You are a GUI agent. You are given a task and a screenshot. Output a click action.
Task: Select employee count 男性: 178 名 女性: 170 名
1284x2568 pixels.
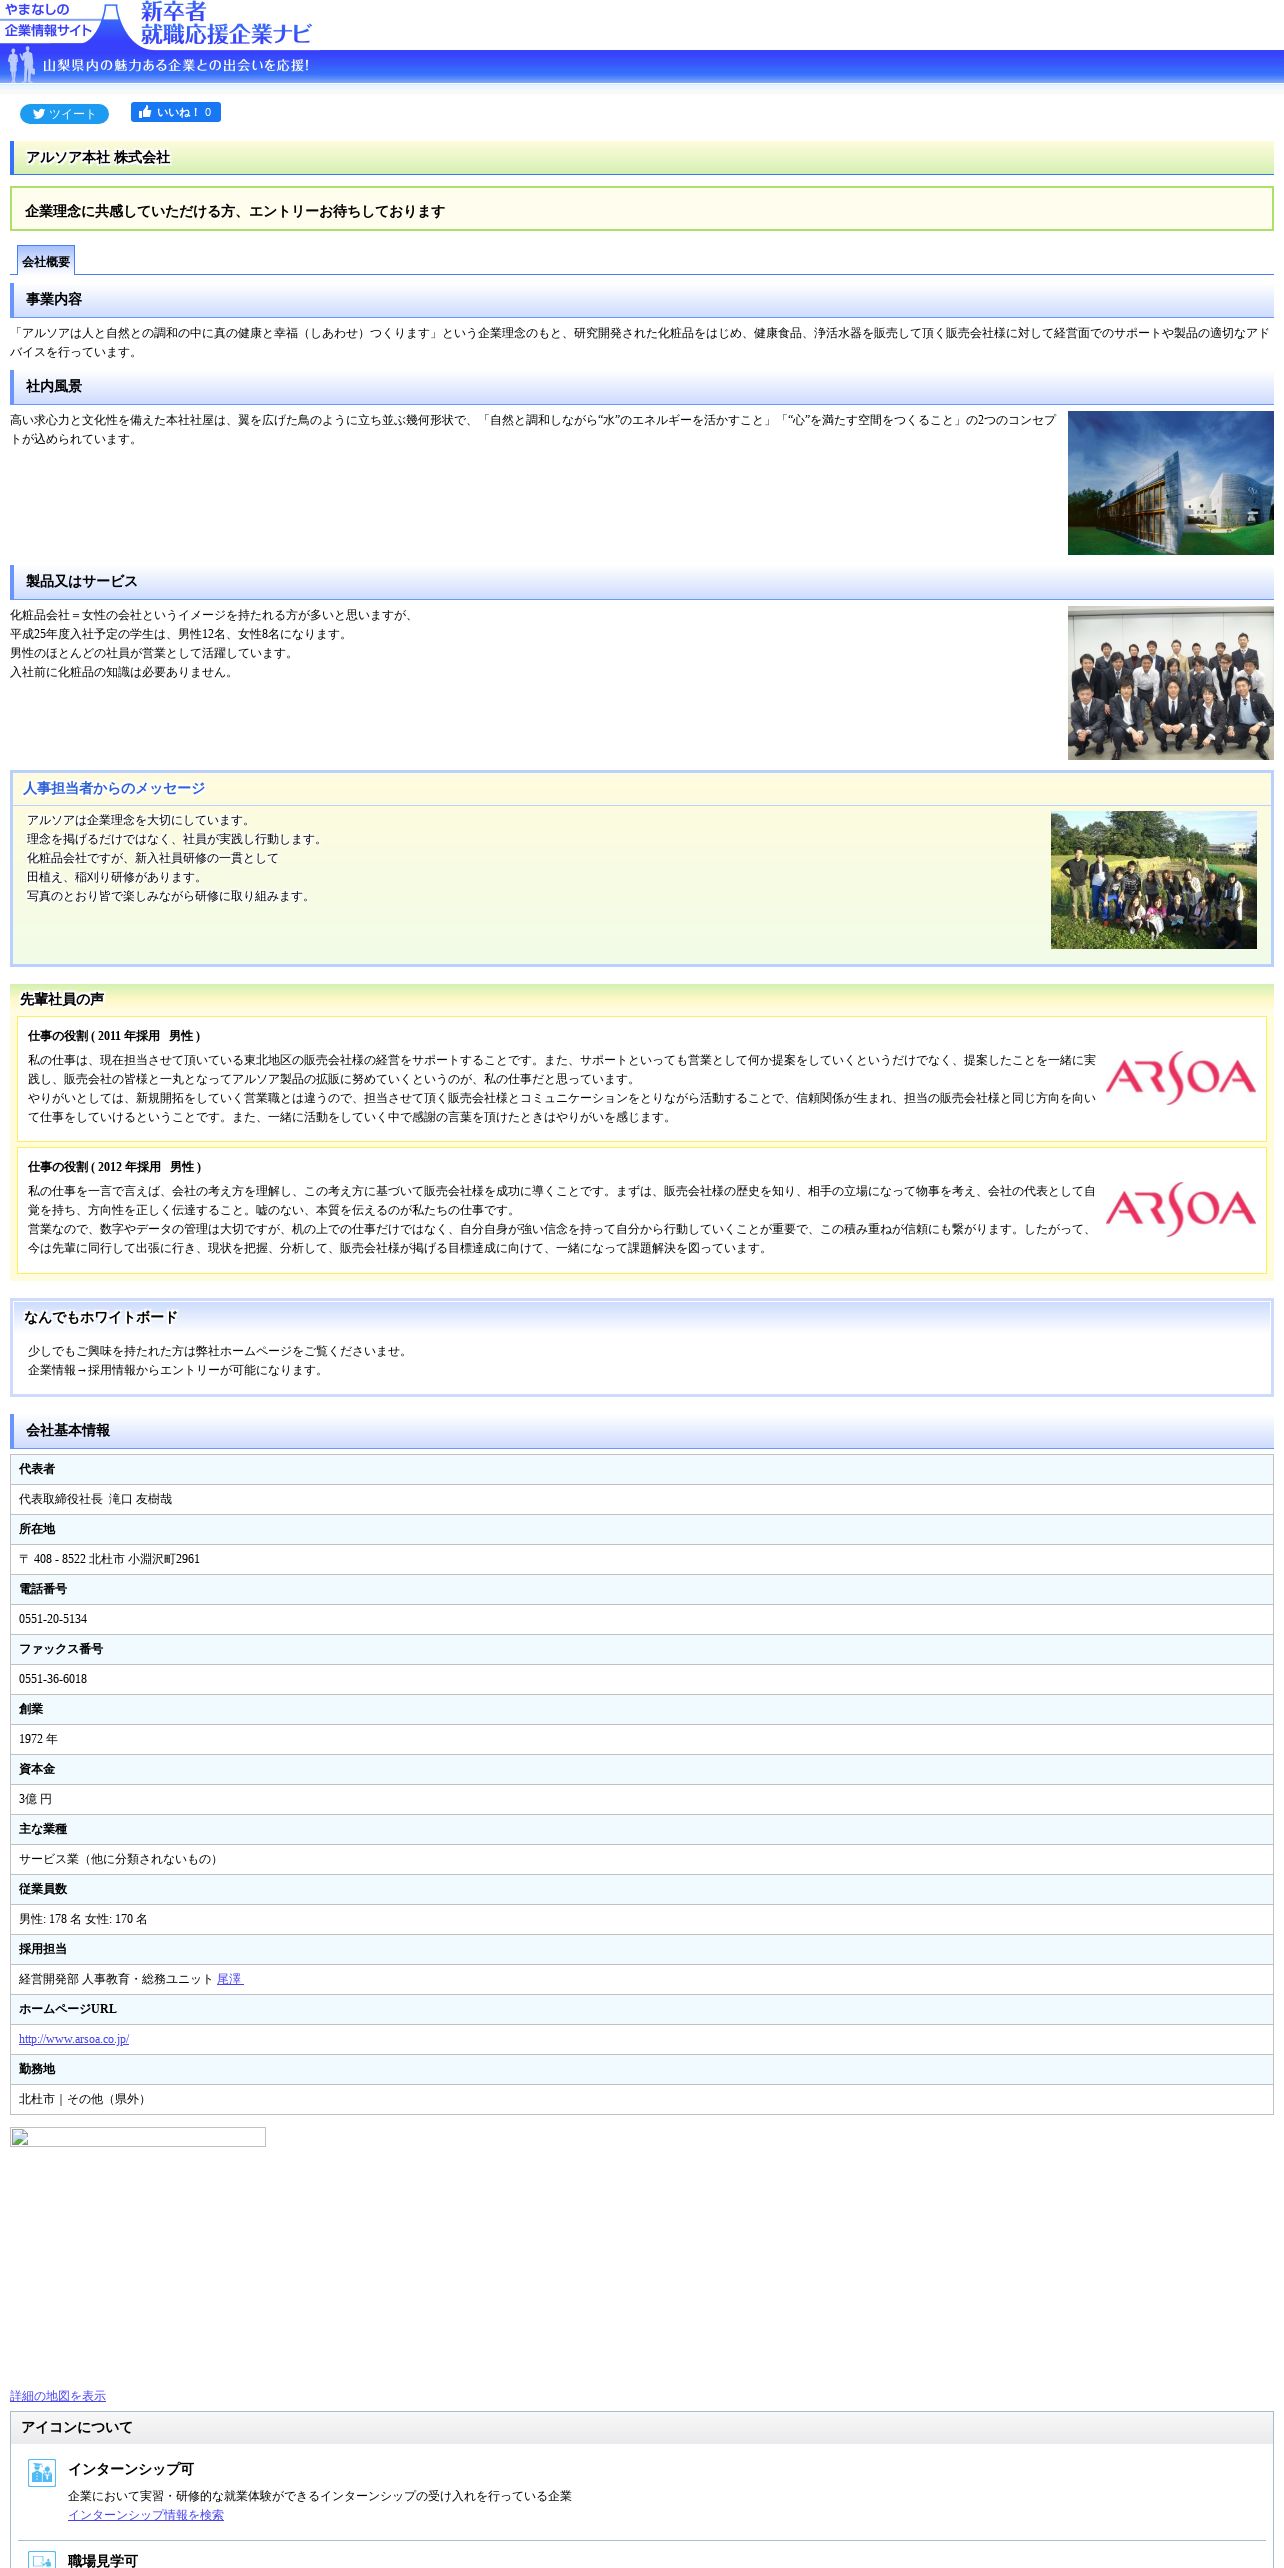click(83, 1919)
